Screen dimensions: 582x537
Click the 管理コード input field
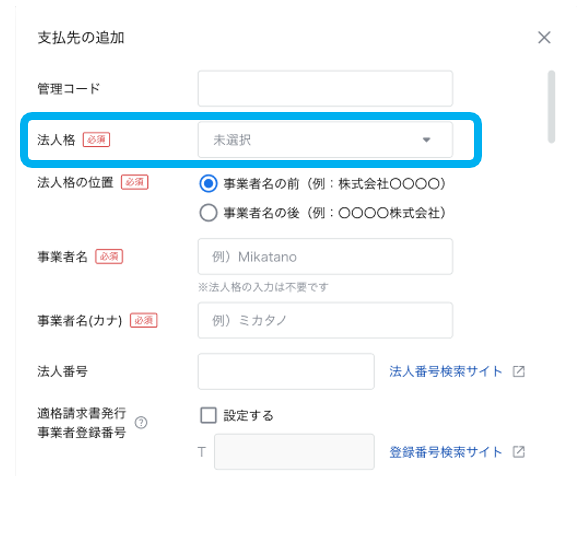pyautogui.click(x=325, y=89)
